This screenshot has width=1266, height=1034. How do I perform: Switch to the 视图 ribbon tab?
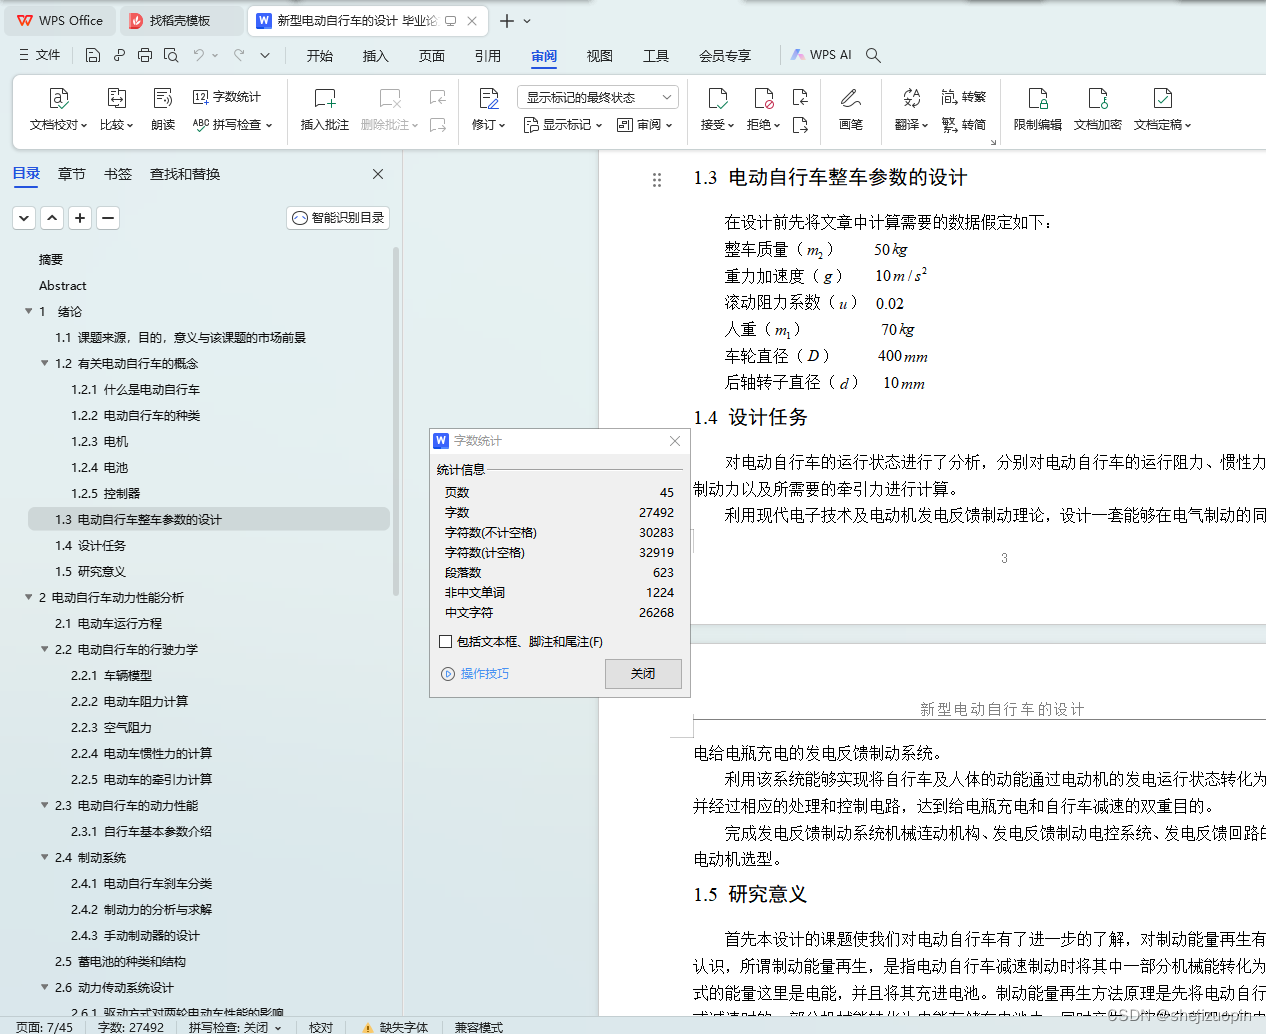pos(600,56)
